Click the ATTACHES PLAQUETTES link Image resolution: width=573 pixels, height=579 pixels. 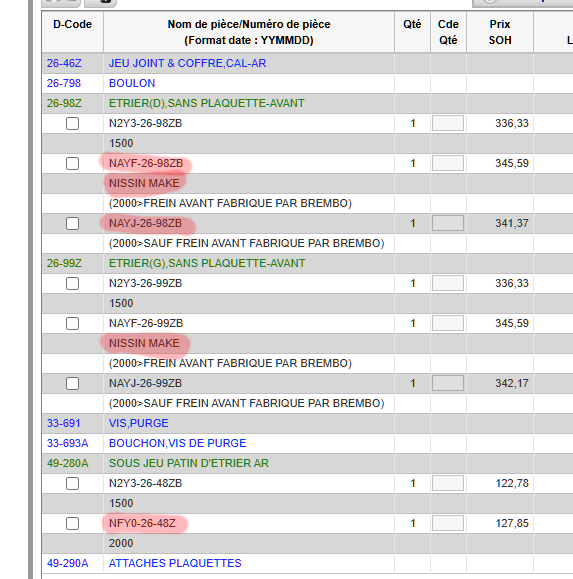(175, 563)
